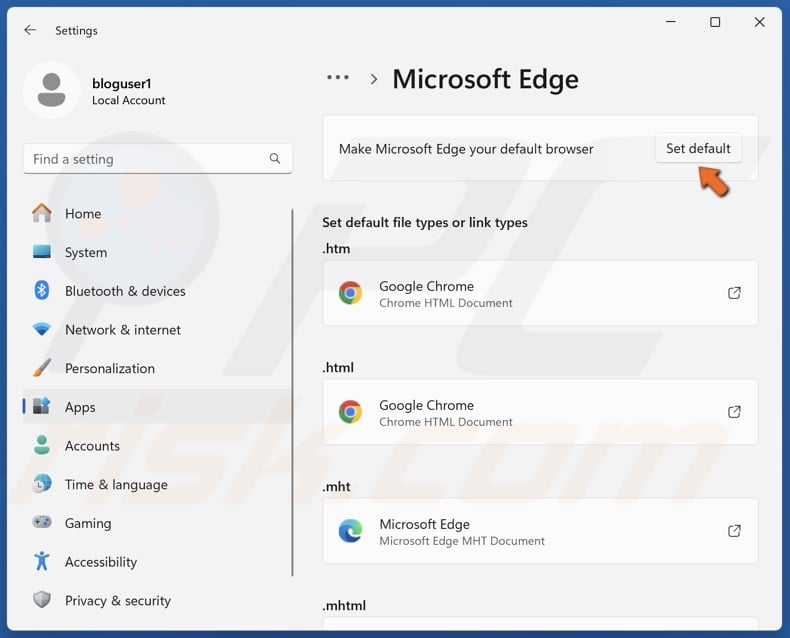Screen dimensions: 790x638
Task: Open the Accessibility figure icon
Action: tap(42, 562)
